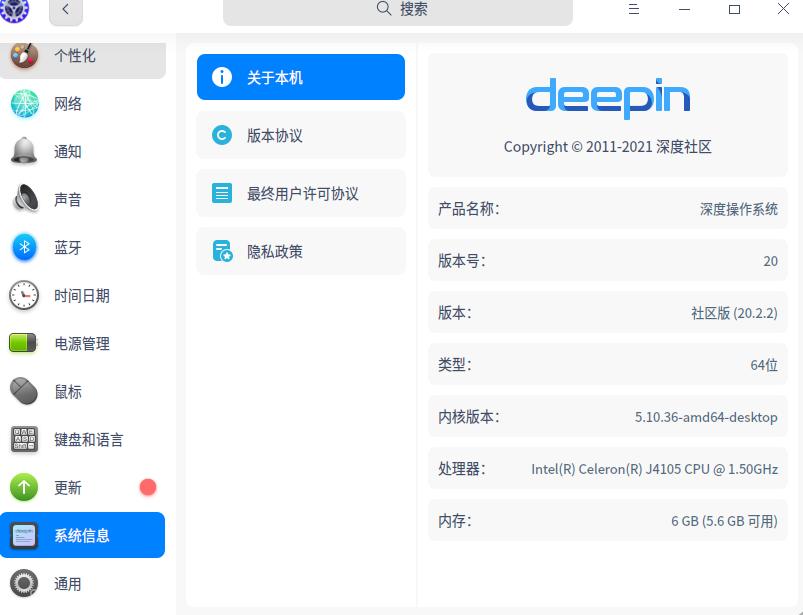Click the 6 GB memory value

tap(725, 521)
